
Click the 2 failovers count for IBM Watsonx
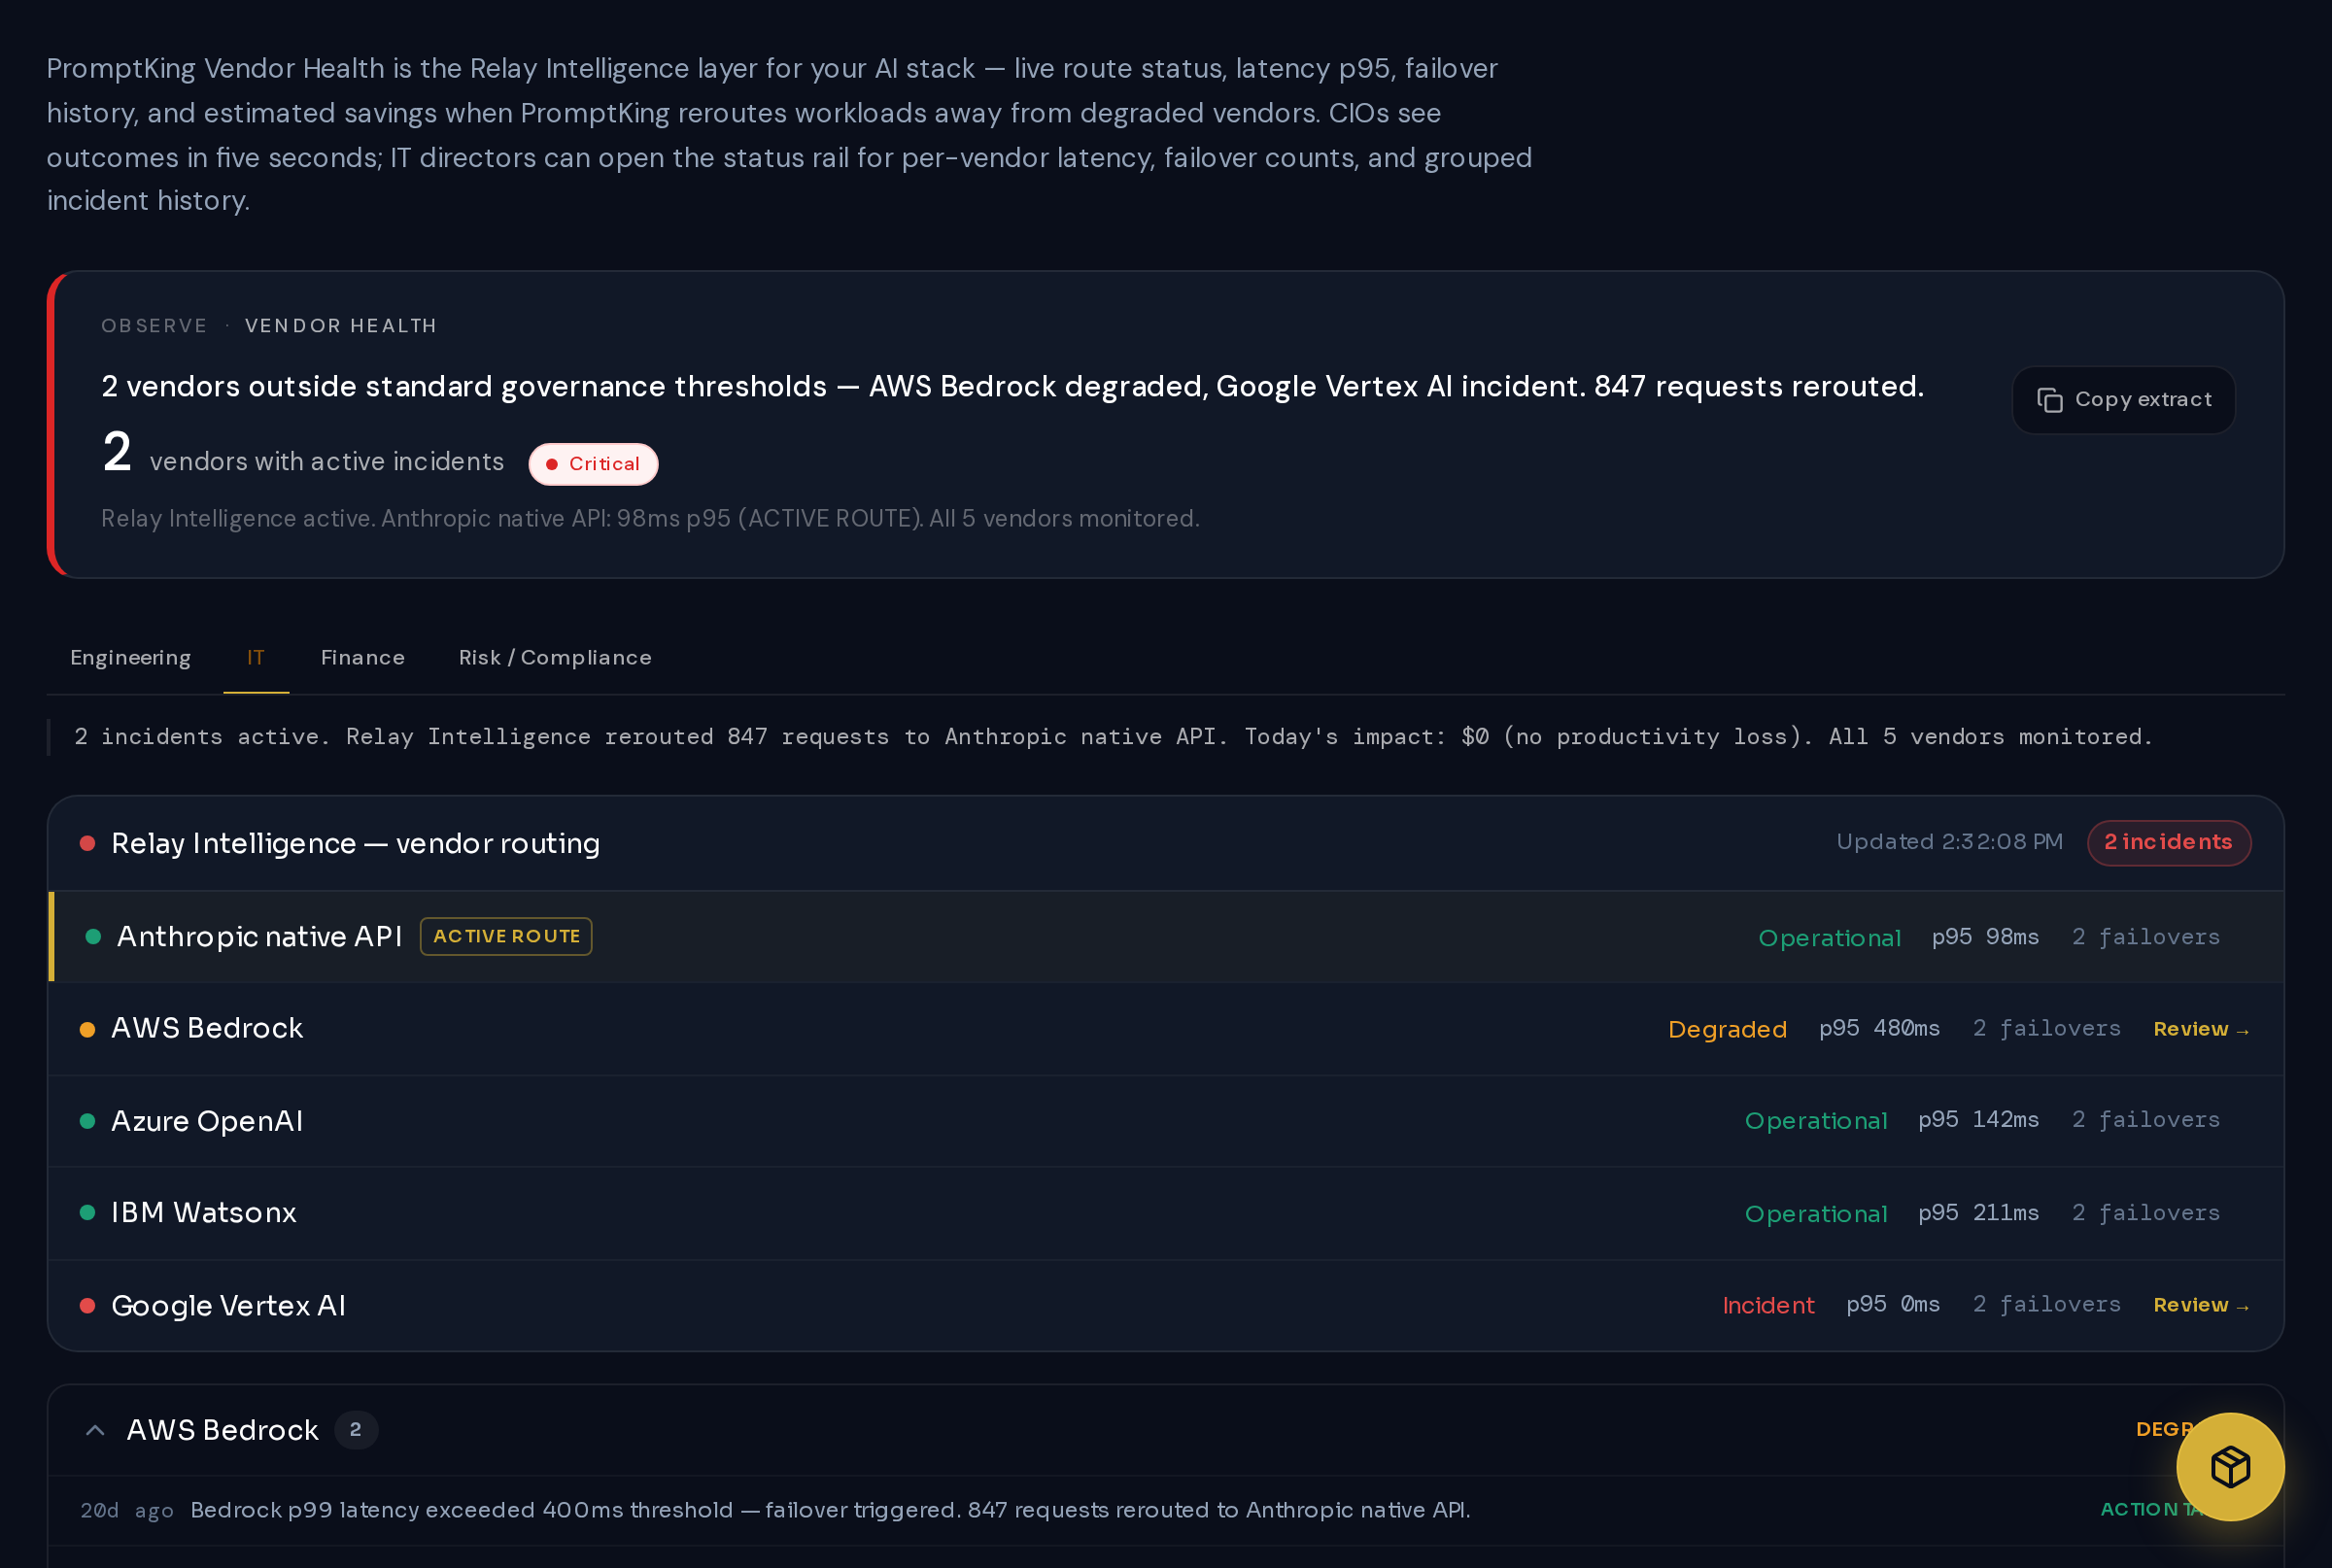click(2145, 1213)
